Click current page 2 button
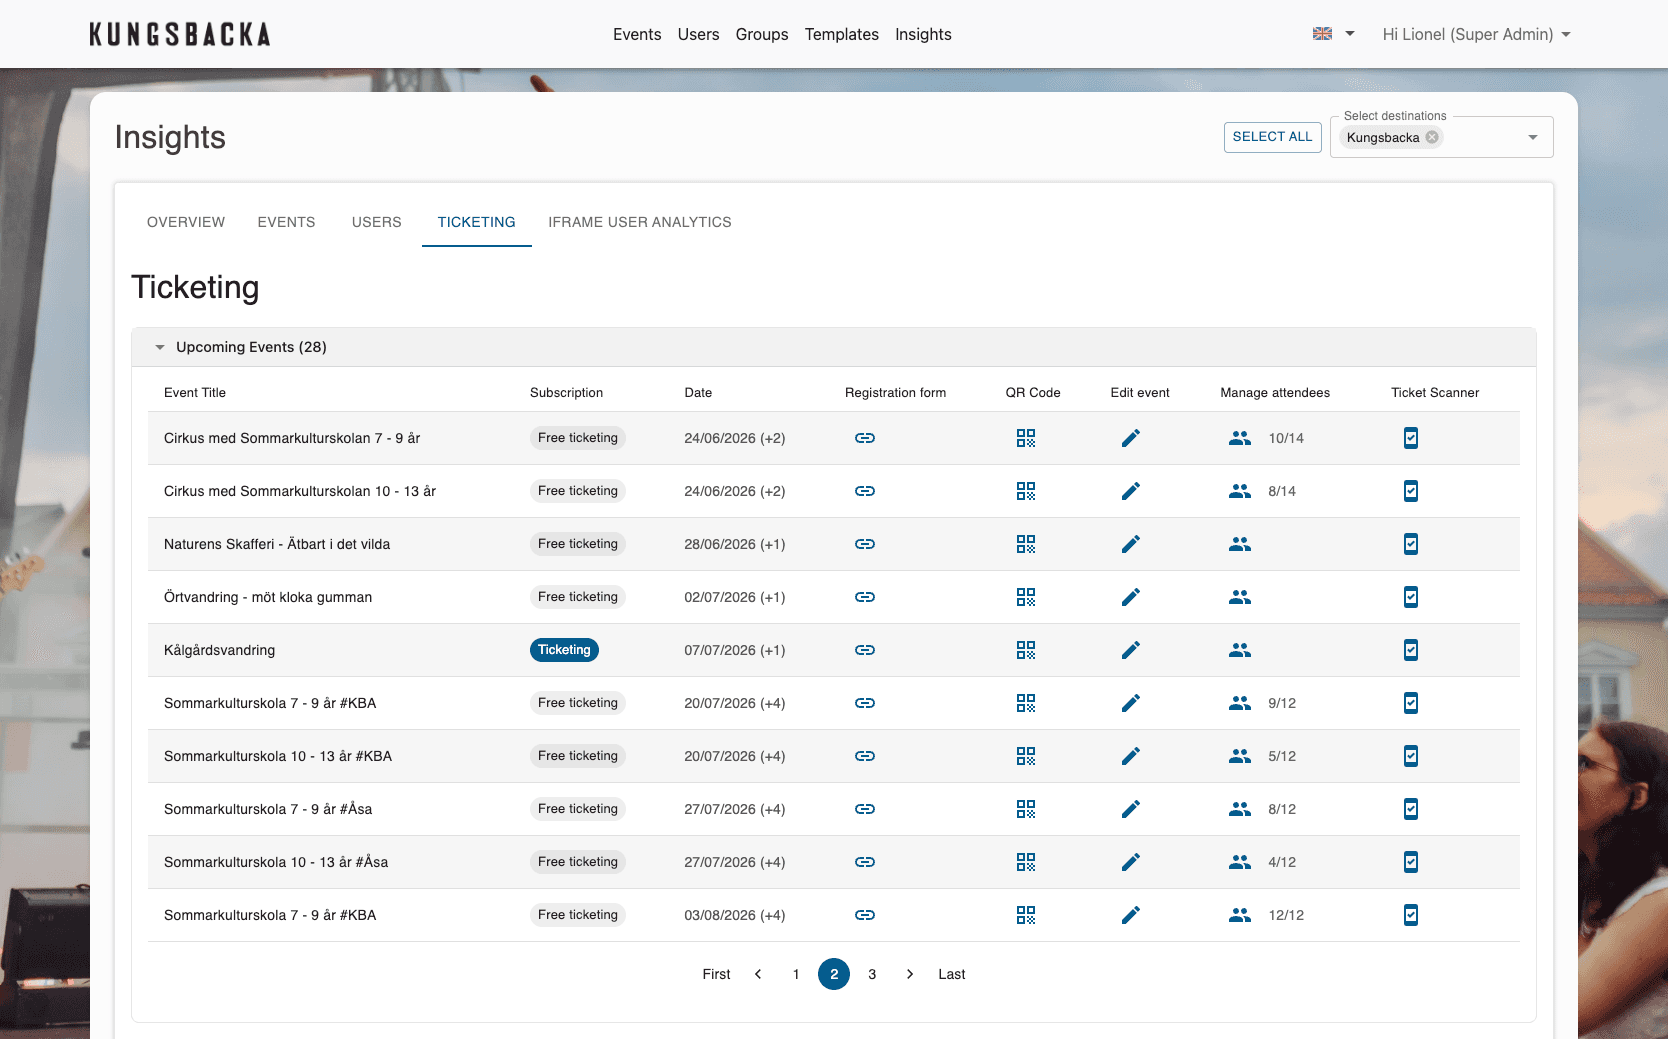This screenshot has height=1039, width=1668. tap(834, 974)
